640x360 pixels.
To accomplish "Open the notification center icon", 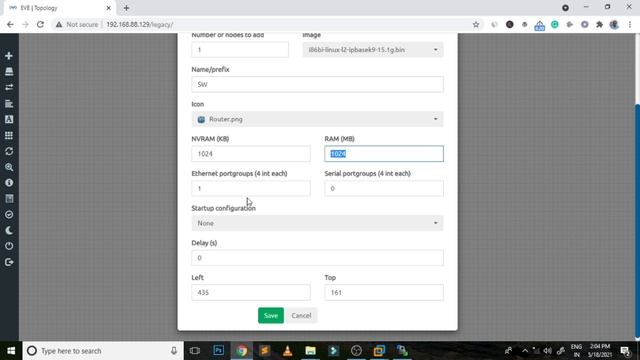I will (x=625, y=351).
